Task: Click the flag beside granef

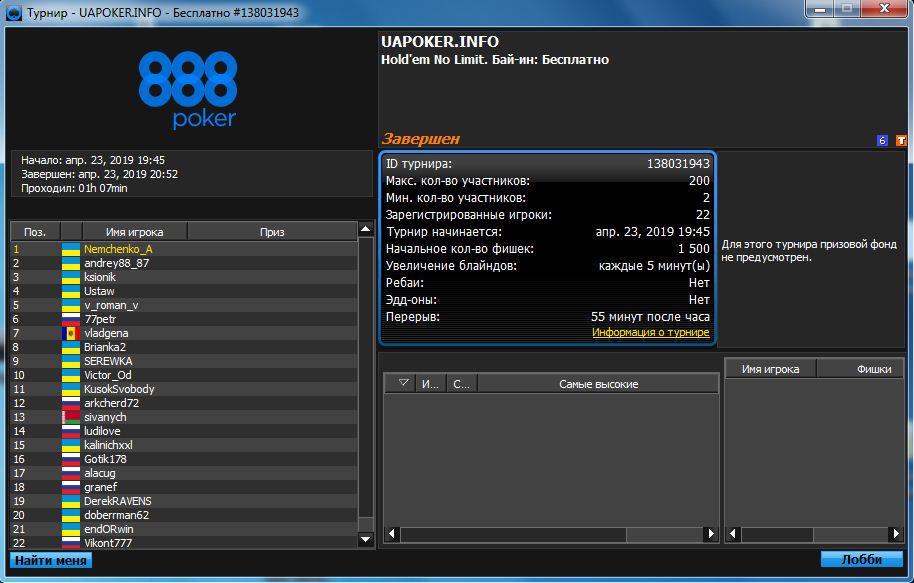Action: (71, 487)
